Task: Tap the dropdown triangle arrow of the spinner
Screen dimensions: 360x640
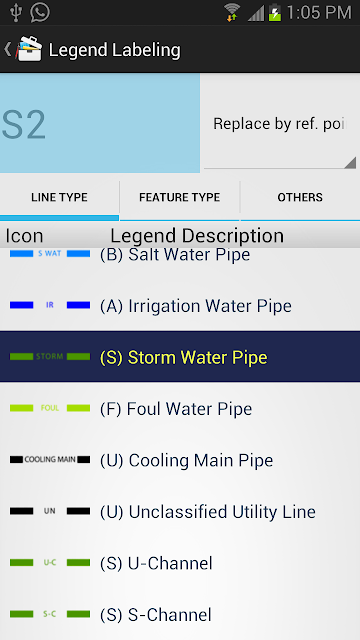Action: click(x=350, y=162)
